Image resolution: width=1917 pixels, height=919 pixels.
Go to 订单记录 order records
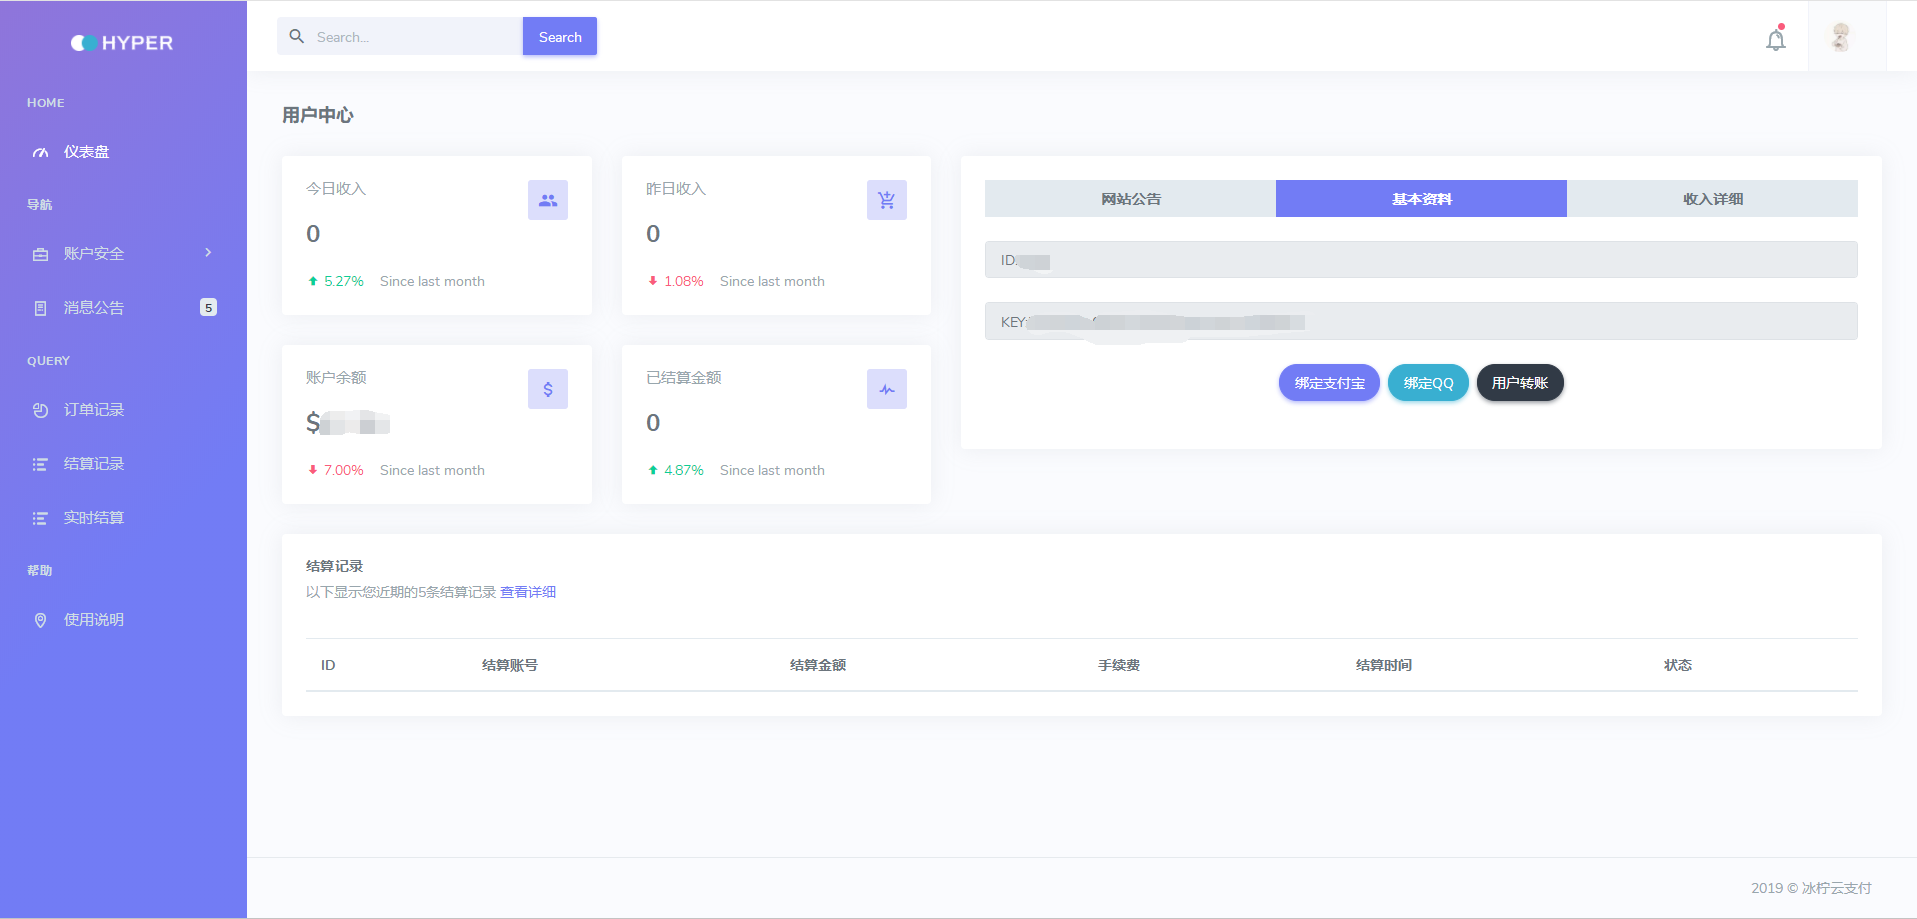94,410
